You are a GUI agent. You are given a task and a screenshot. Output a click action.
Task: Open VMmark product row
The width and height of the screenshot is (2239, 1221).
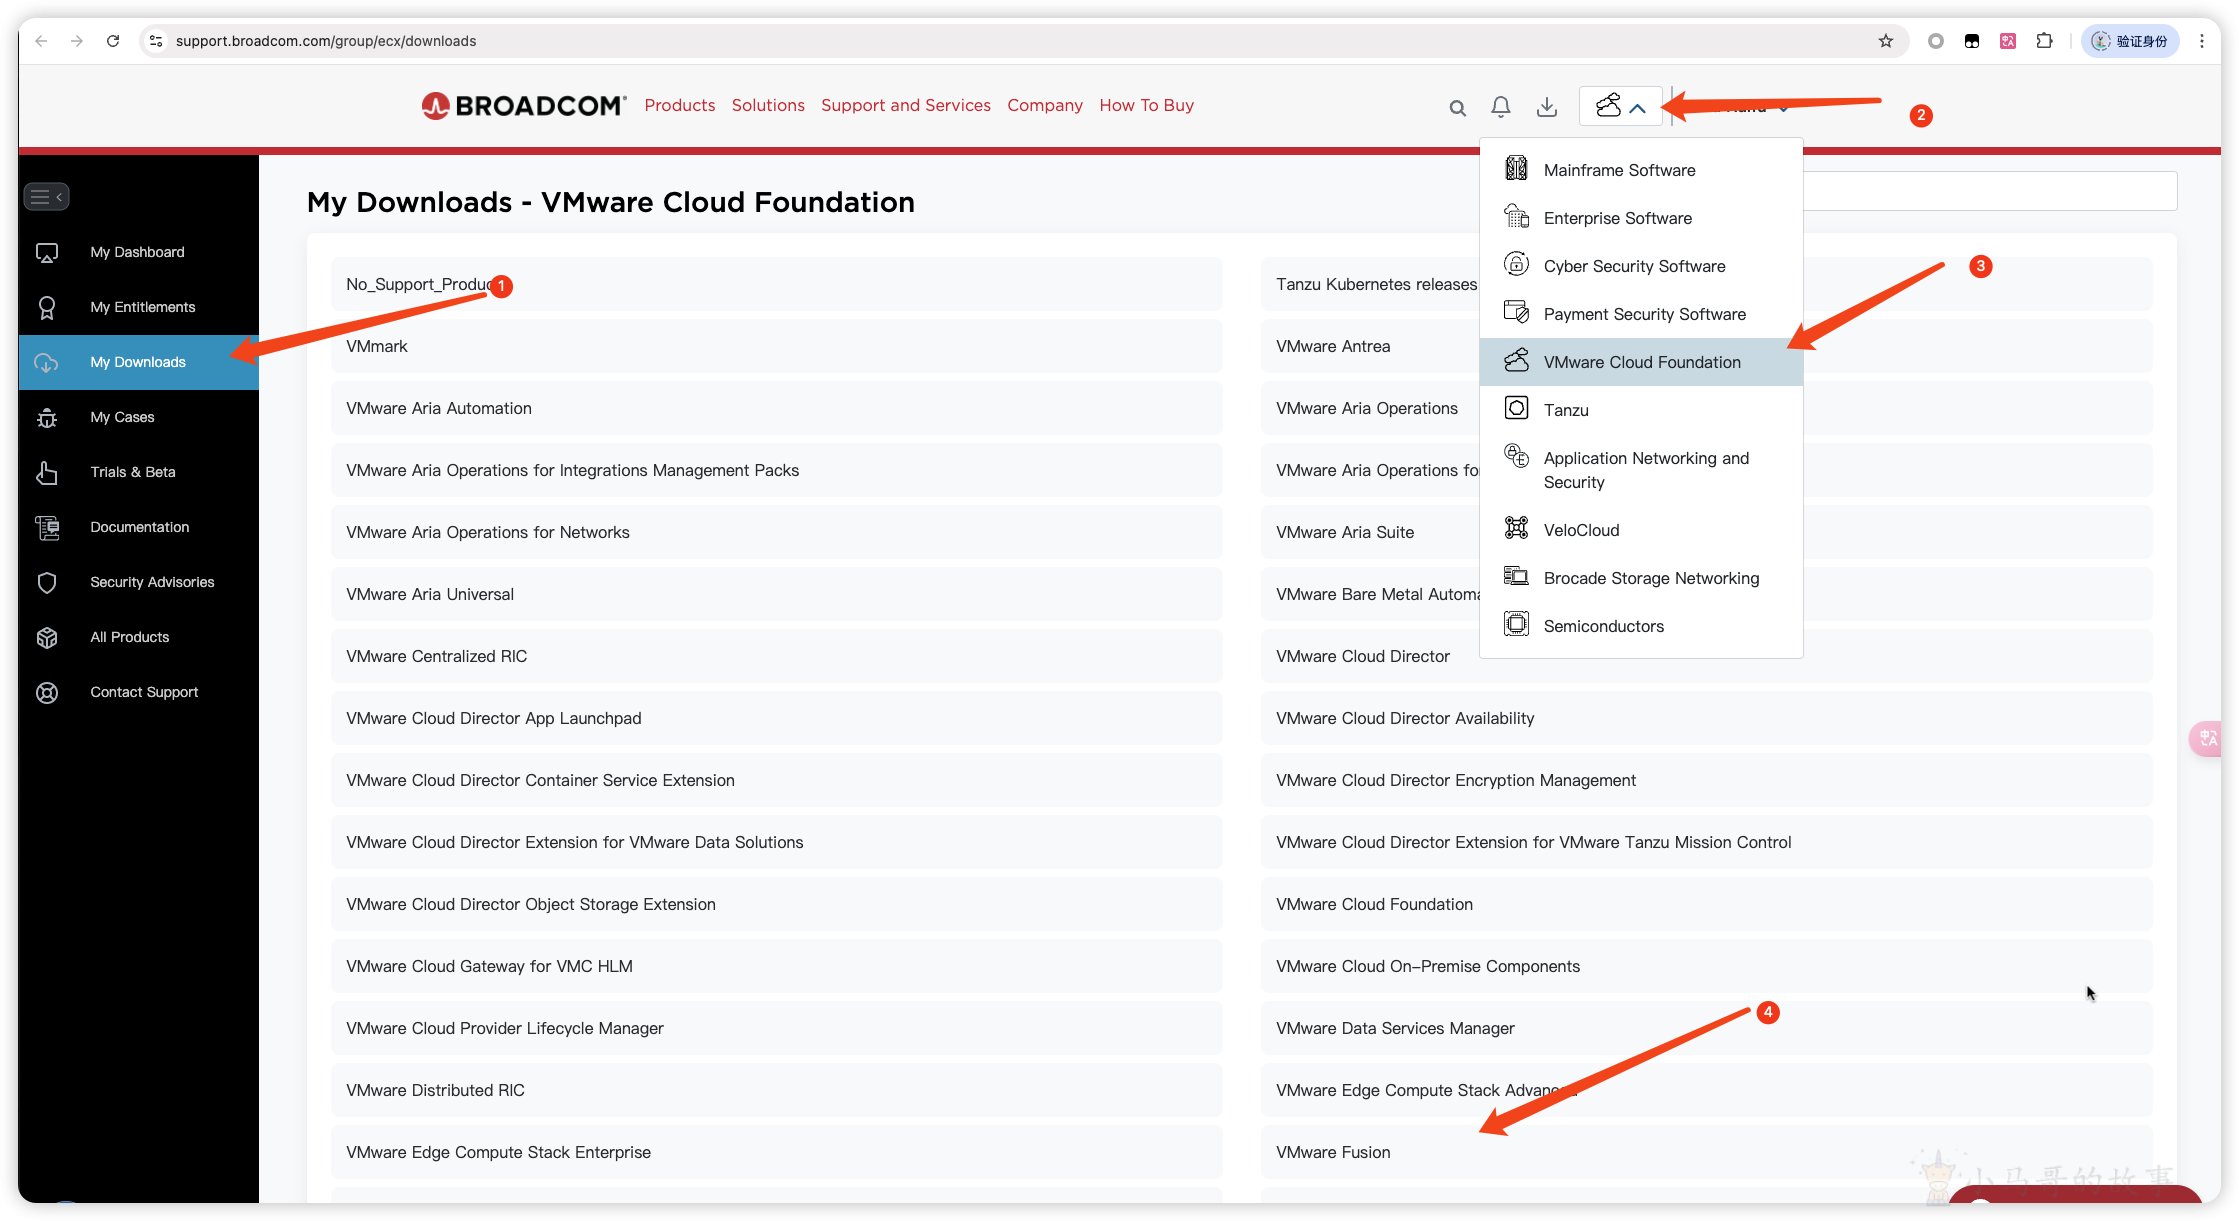pos(776,346)
